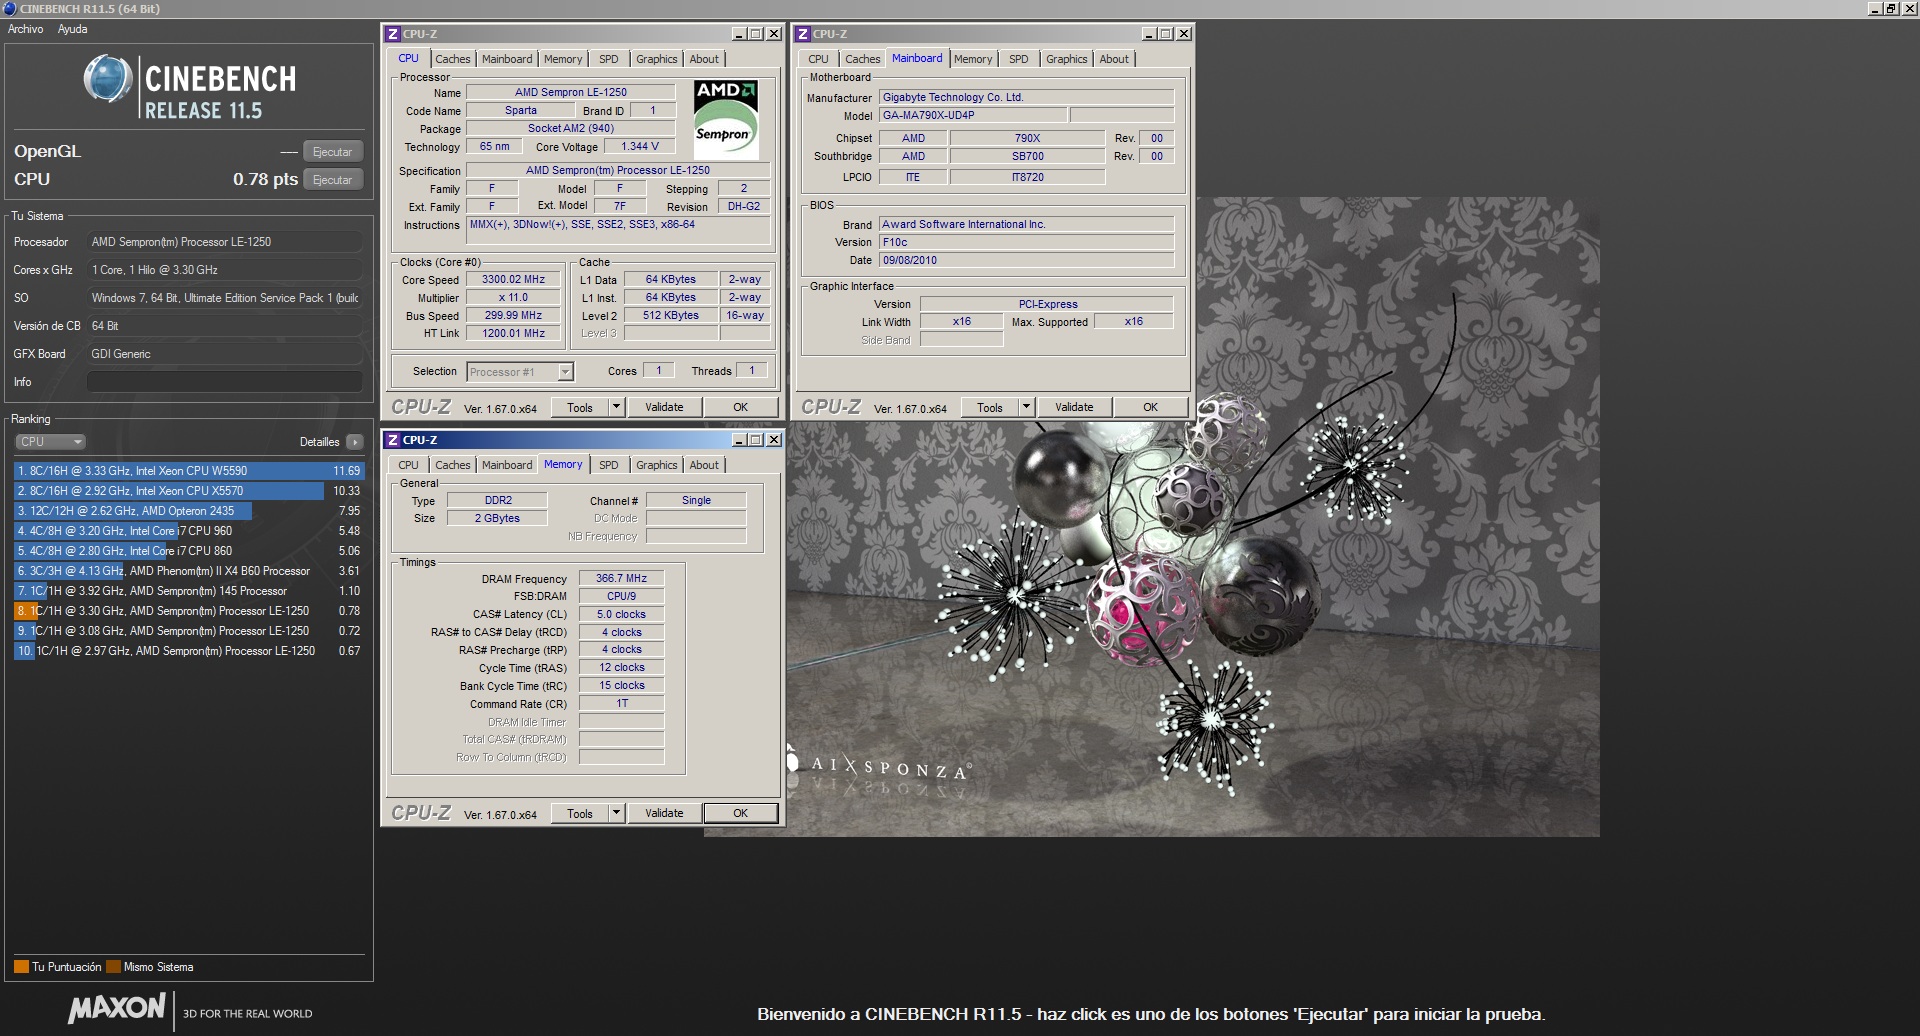Open SPD tab in top-left CPU-Z window
The height and width of the screenshot is (1036, 1920).
[x=608, y=59]
